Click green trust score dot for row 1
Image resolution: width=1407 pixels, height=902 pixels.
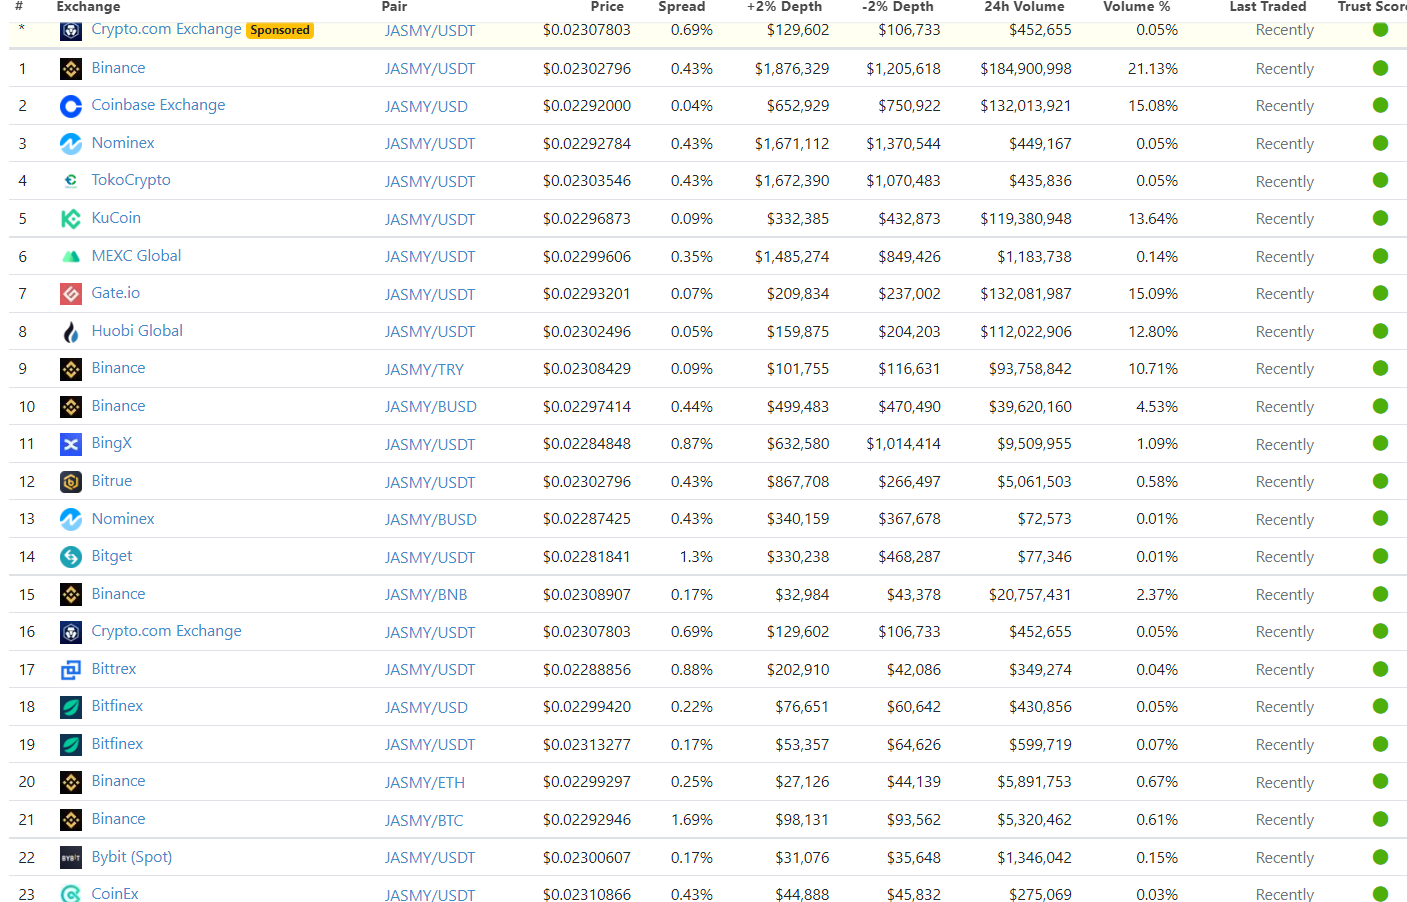pyautogui.click(x=1380, y=68)
